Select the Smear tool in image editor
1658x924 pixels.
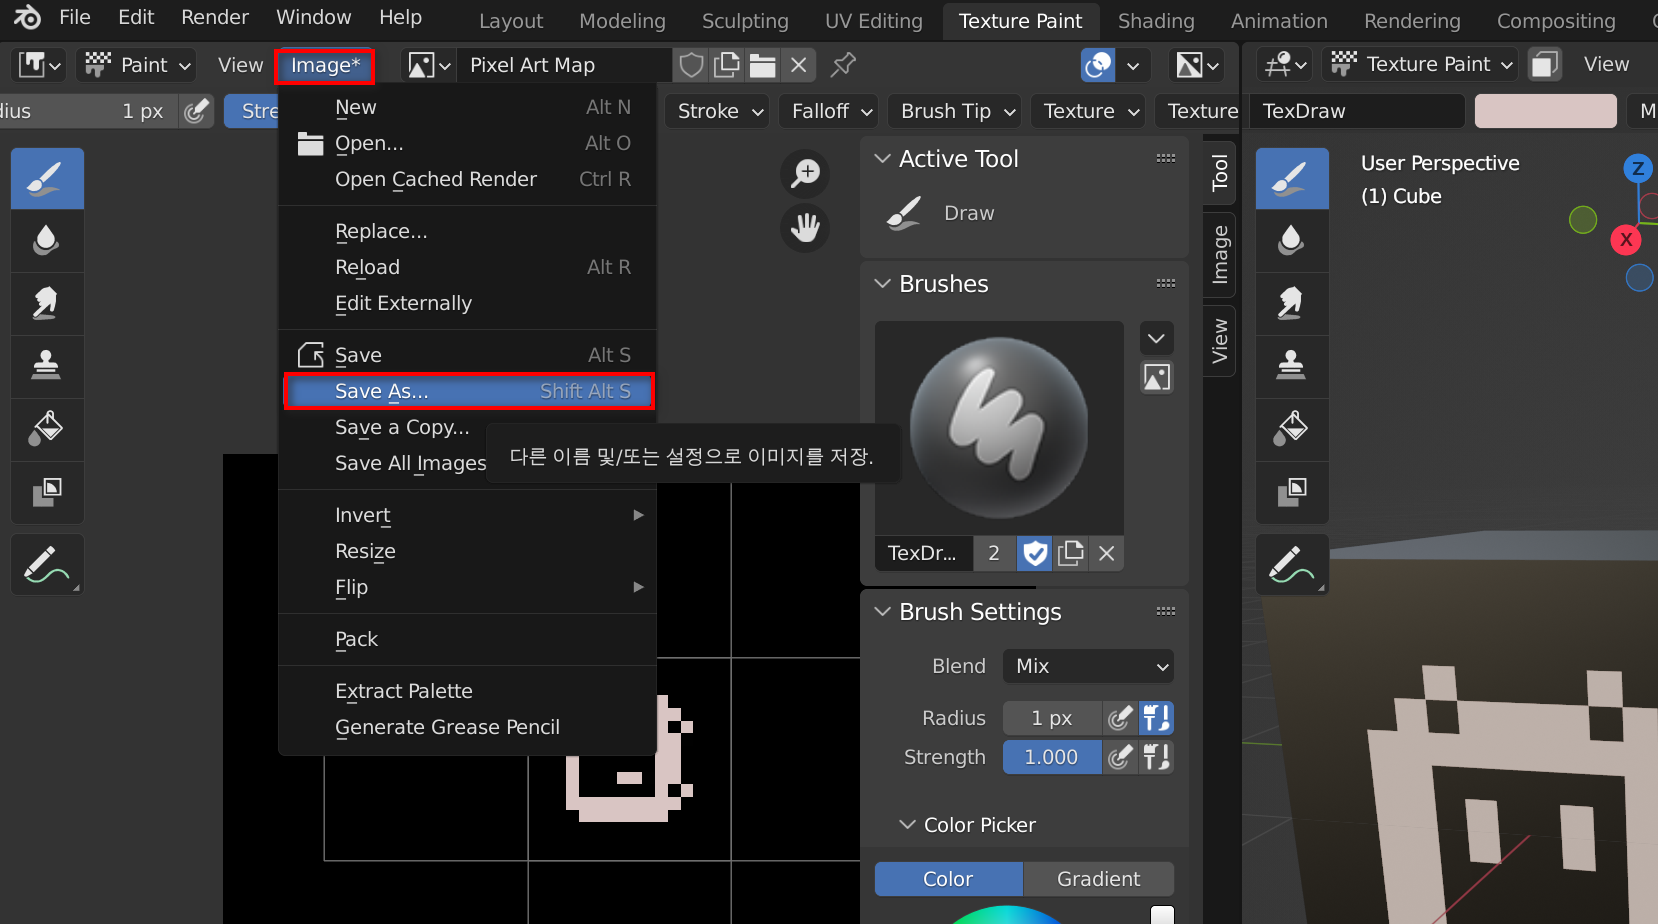coord(47,303)
